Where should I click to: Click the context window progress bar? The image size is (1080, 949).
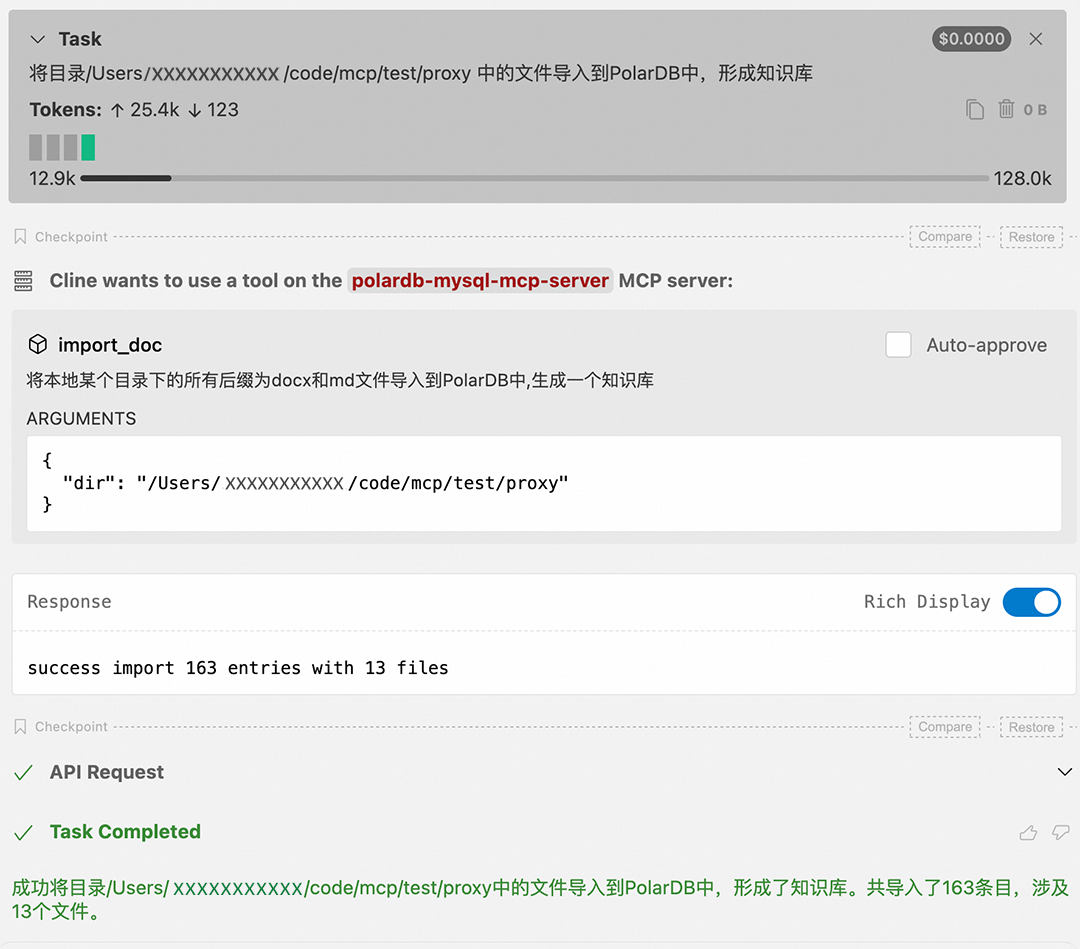click(x=534, y=178)
